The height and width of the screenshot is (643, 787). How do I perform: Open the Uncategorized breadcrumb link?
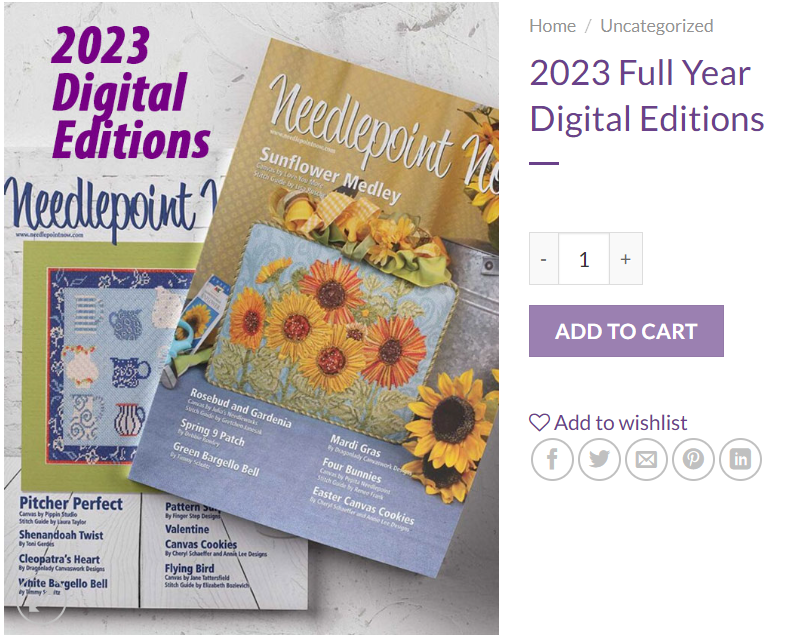coord(657,26)
